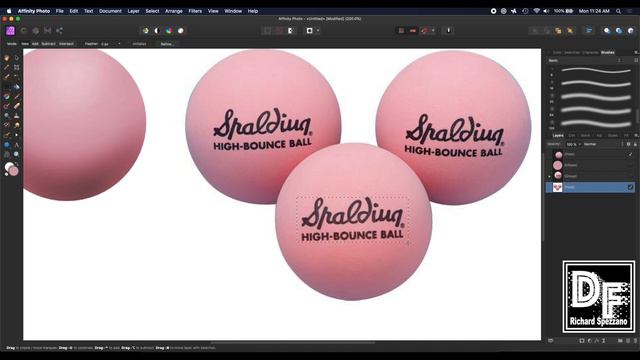
Task: Open the Layers panel options menu
Action: (636, 135)
